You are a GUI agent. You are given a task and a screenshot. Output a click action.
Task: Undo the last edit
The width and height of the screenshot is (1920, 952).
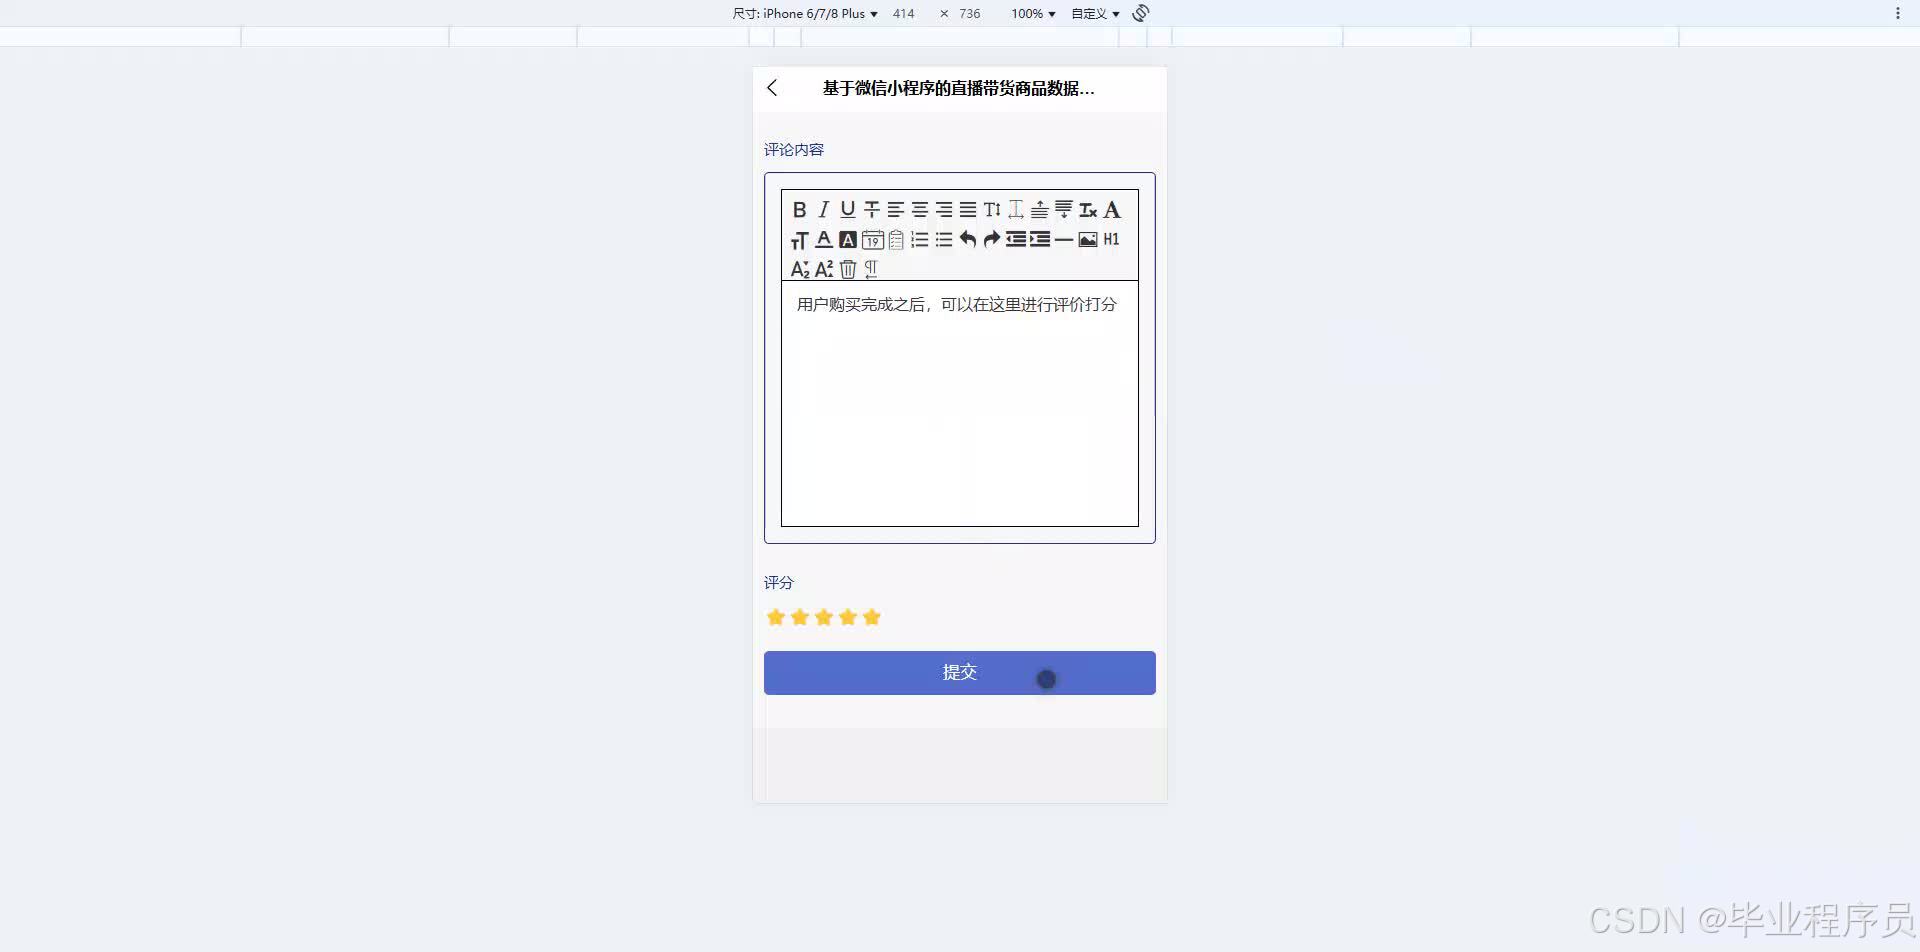coord(966,239)
